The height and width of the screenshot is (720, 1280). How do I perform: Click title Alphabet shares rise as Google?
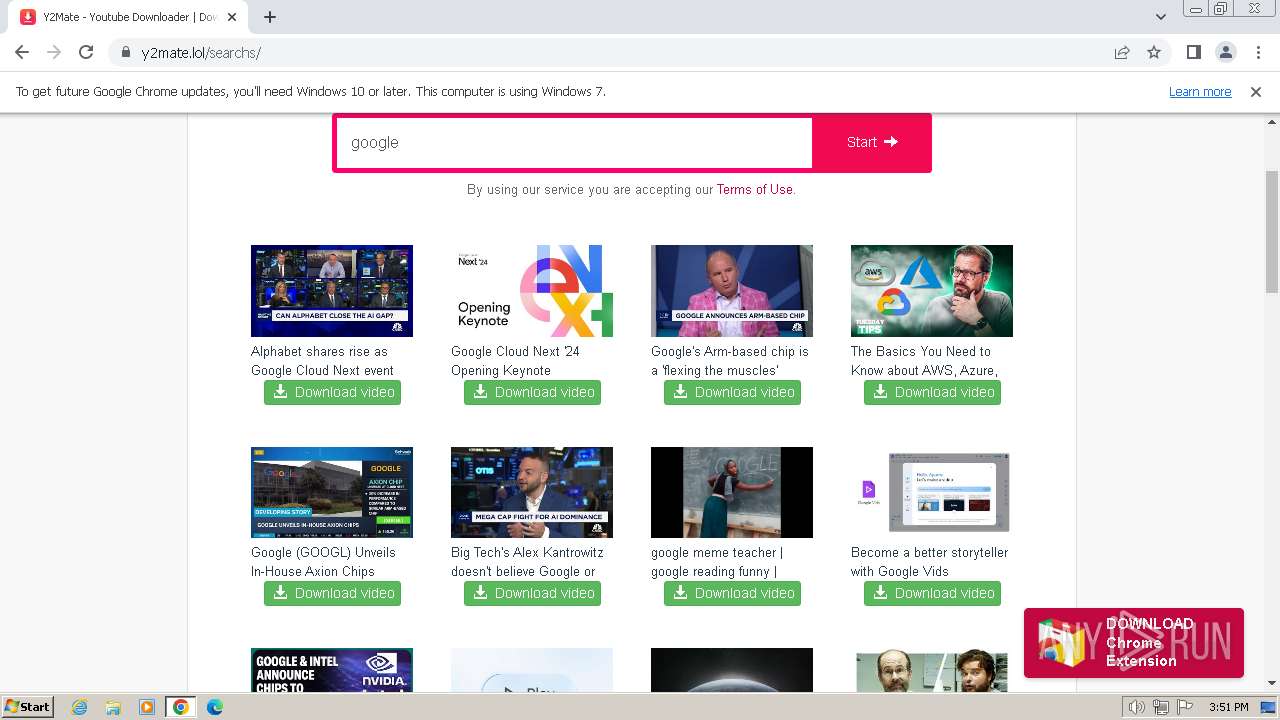tap(322, 361)
